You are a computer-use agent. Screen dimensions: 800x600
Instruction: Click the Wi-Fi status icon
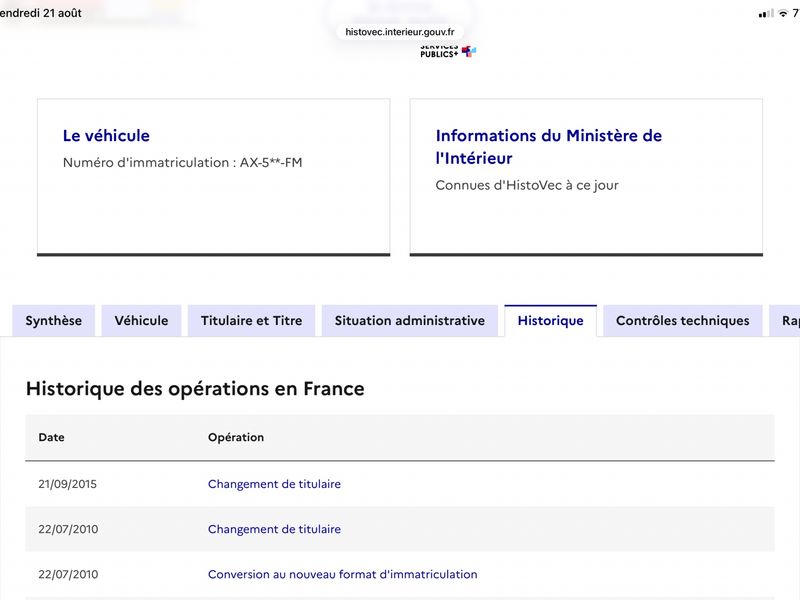(783, 13)
